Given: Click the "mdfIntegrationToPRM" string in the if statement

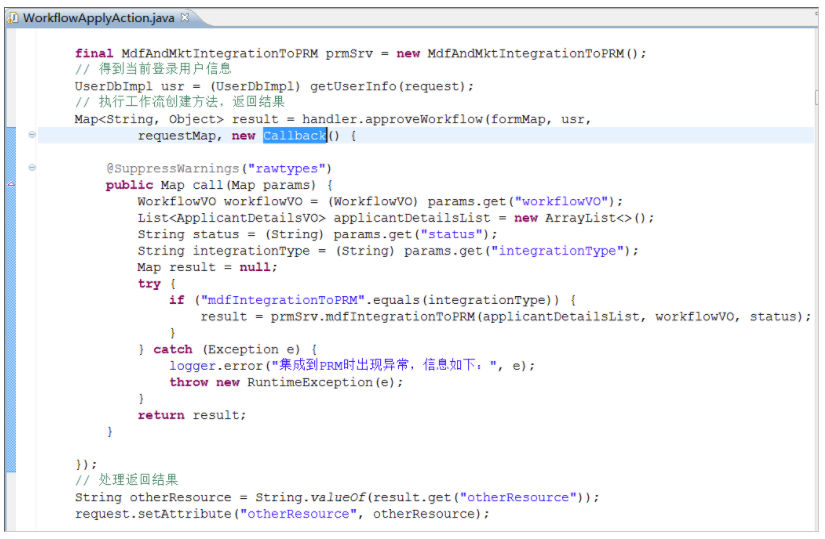Looking at the screenshot, I should coord(283,300).
